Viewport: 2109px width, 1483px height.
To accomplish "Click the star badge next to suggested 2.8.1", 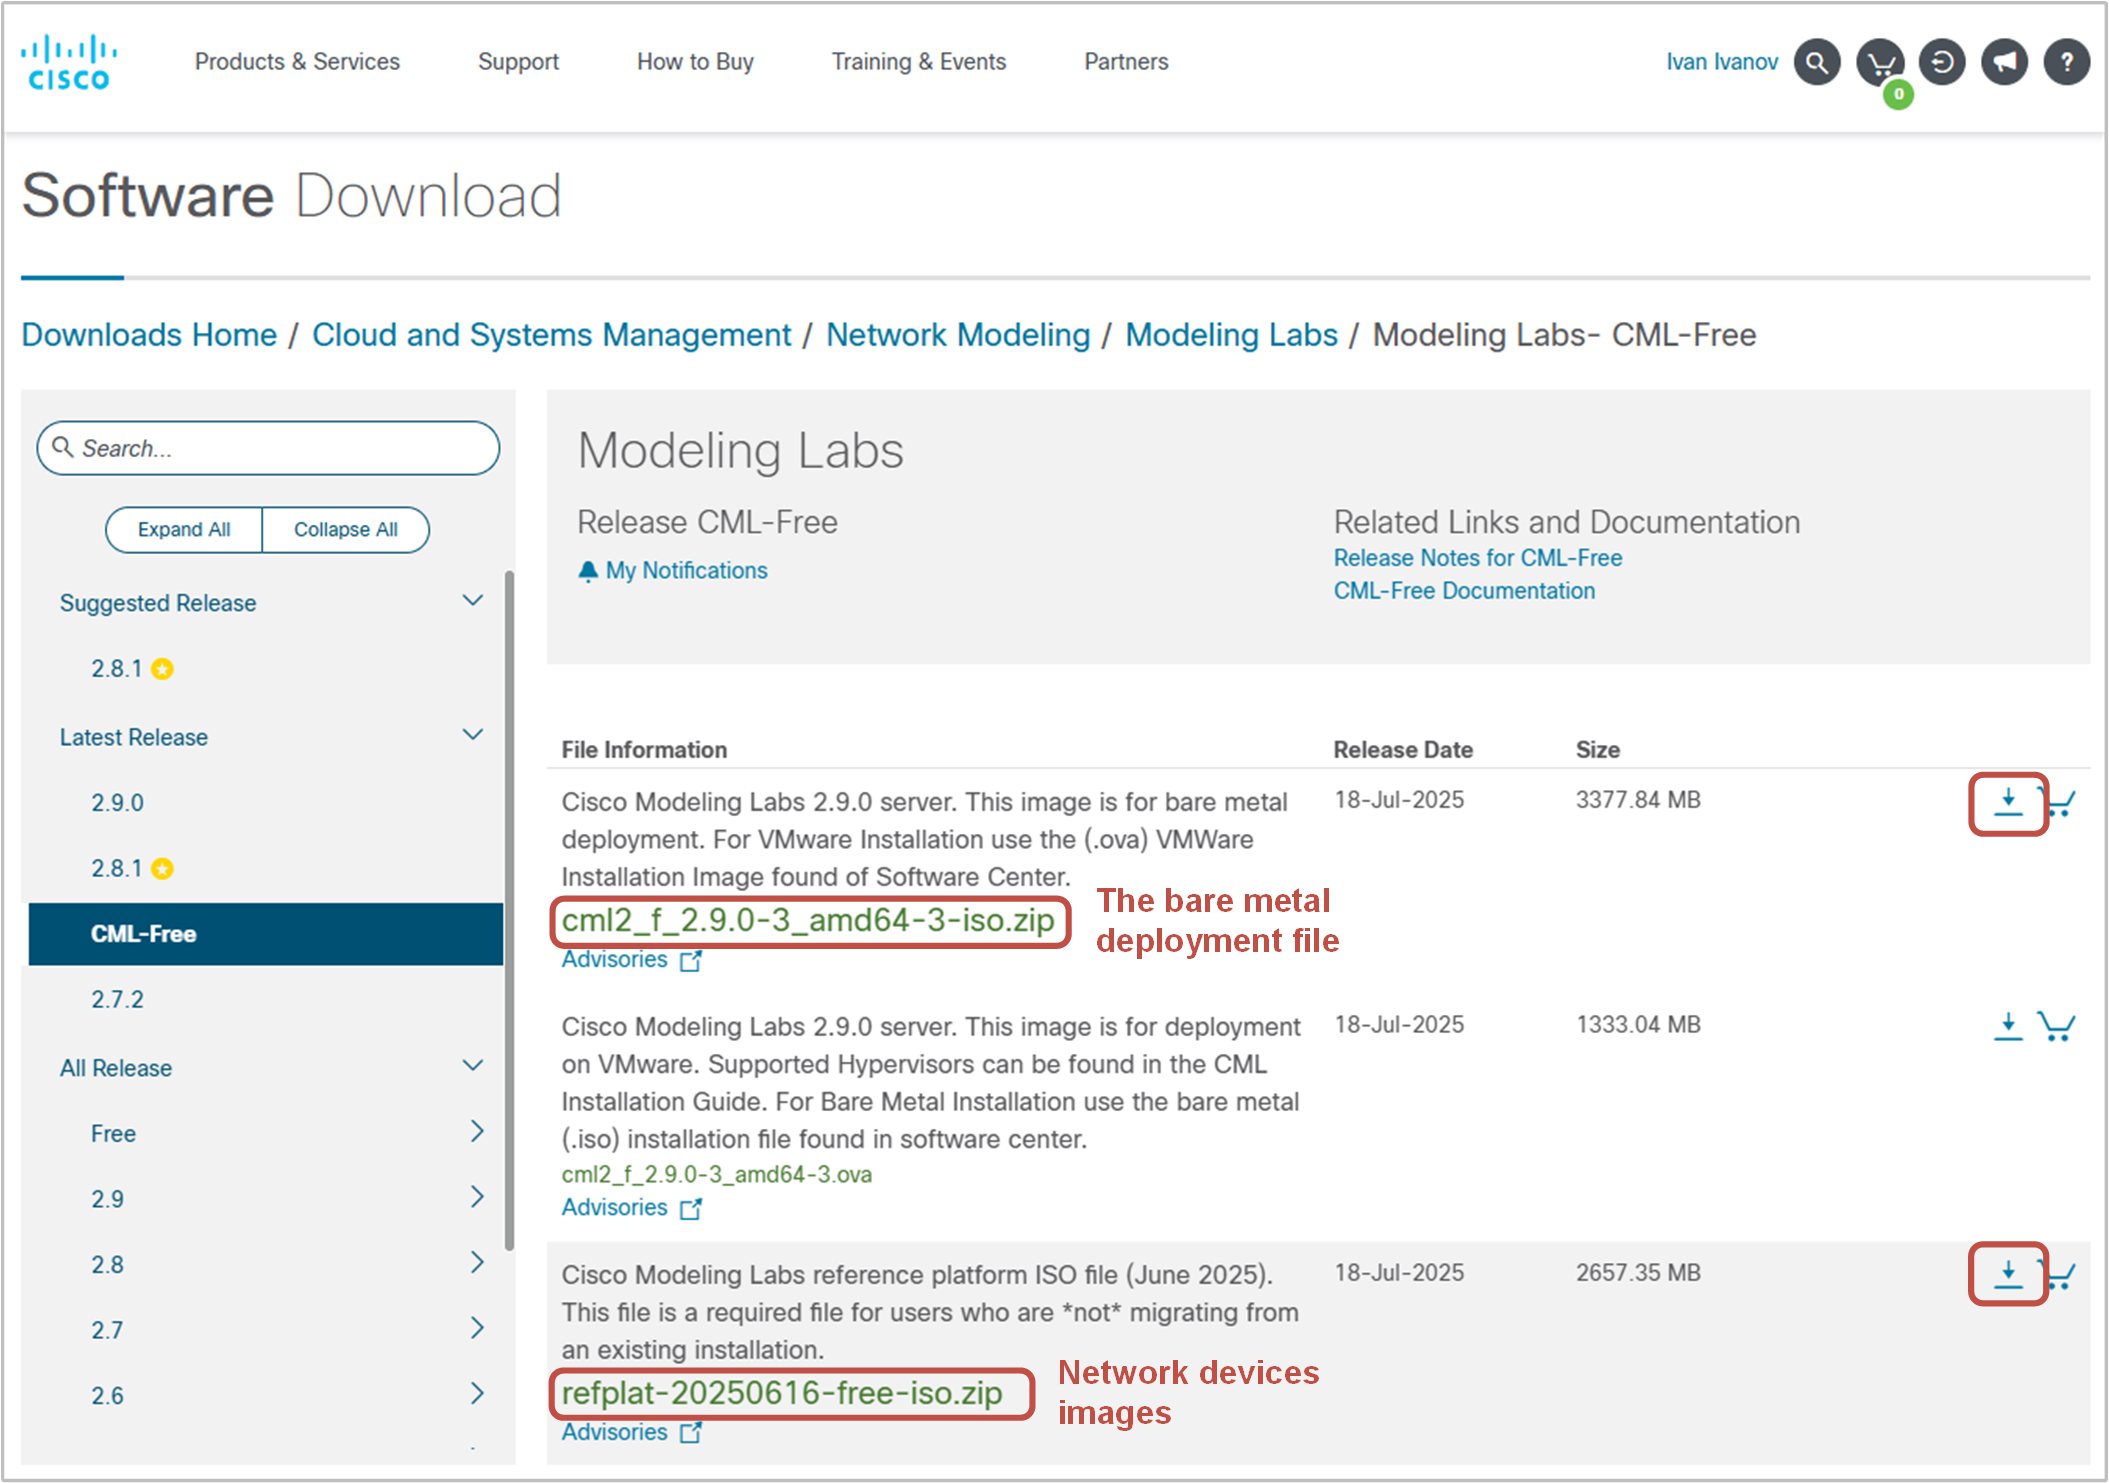I will point(162,669).
